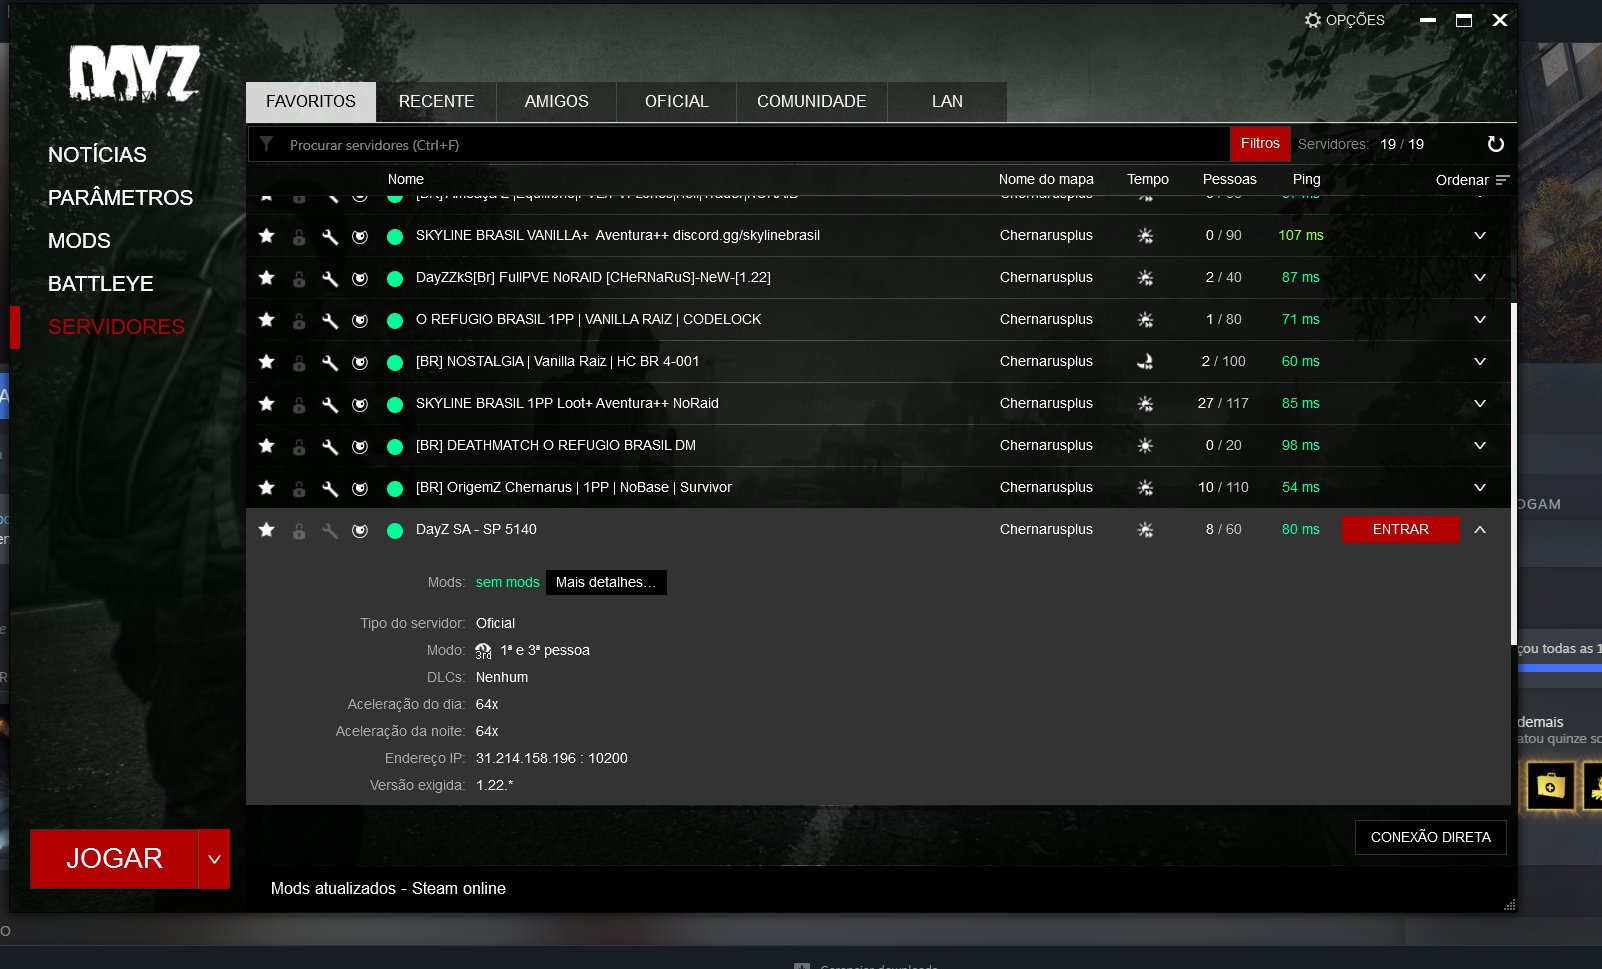Screen dimensions: 1602x969
Task: Unfavorite the [BR] NOSTALGIA server star
Action: point(266,362)
